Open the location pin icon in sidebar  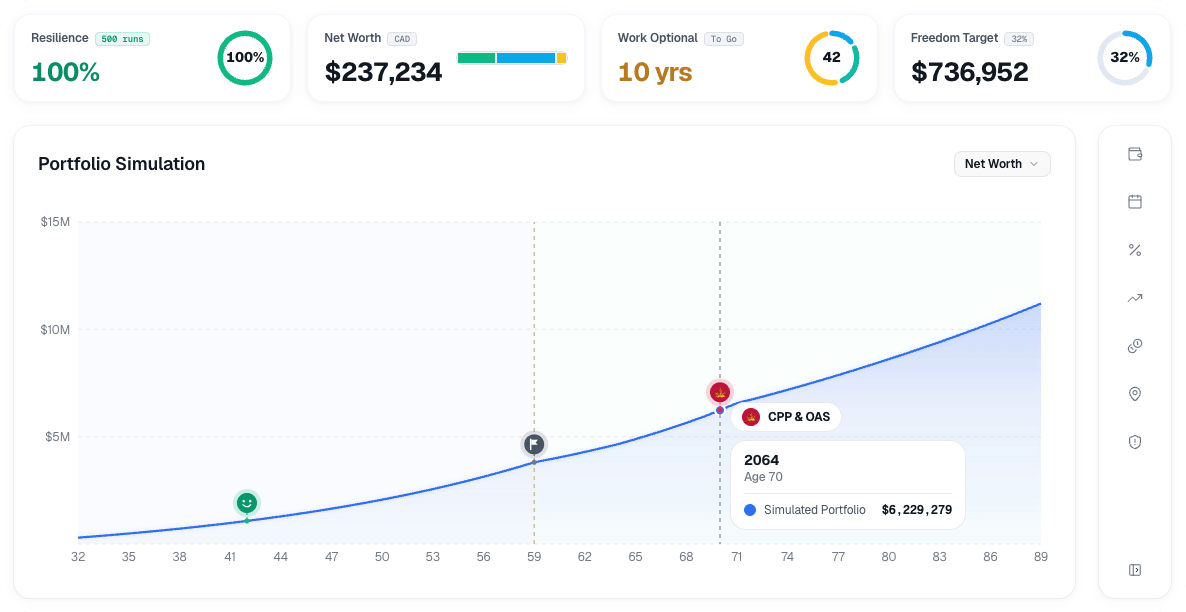1135,394
